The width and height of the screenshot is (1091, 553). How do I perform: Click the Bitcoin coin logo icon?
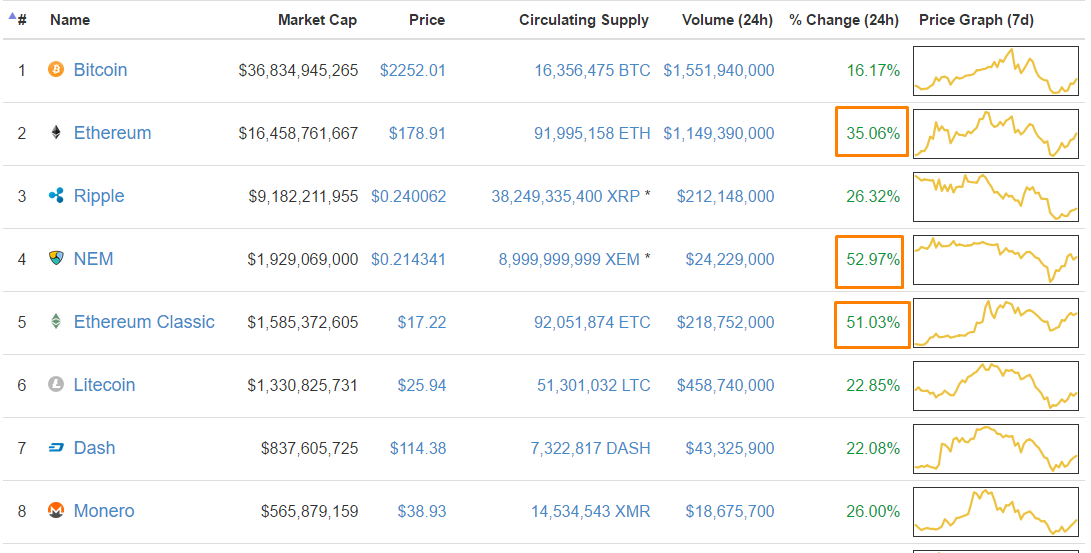pyautogui.click(x=56, y=70)
